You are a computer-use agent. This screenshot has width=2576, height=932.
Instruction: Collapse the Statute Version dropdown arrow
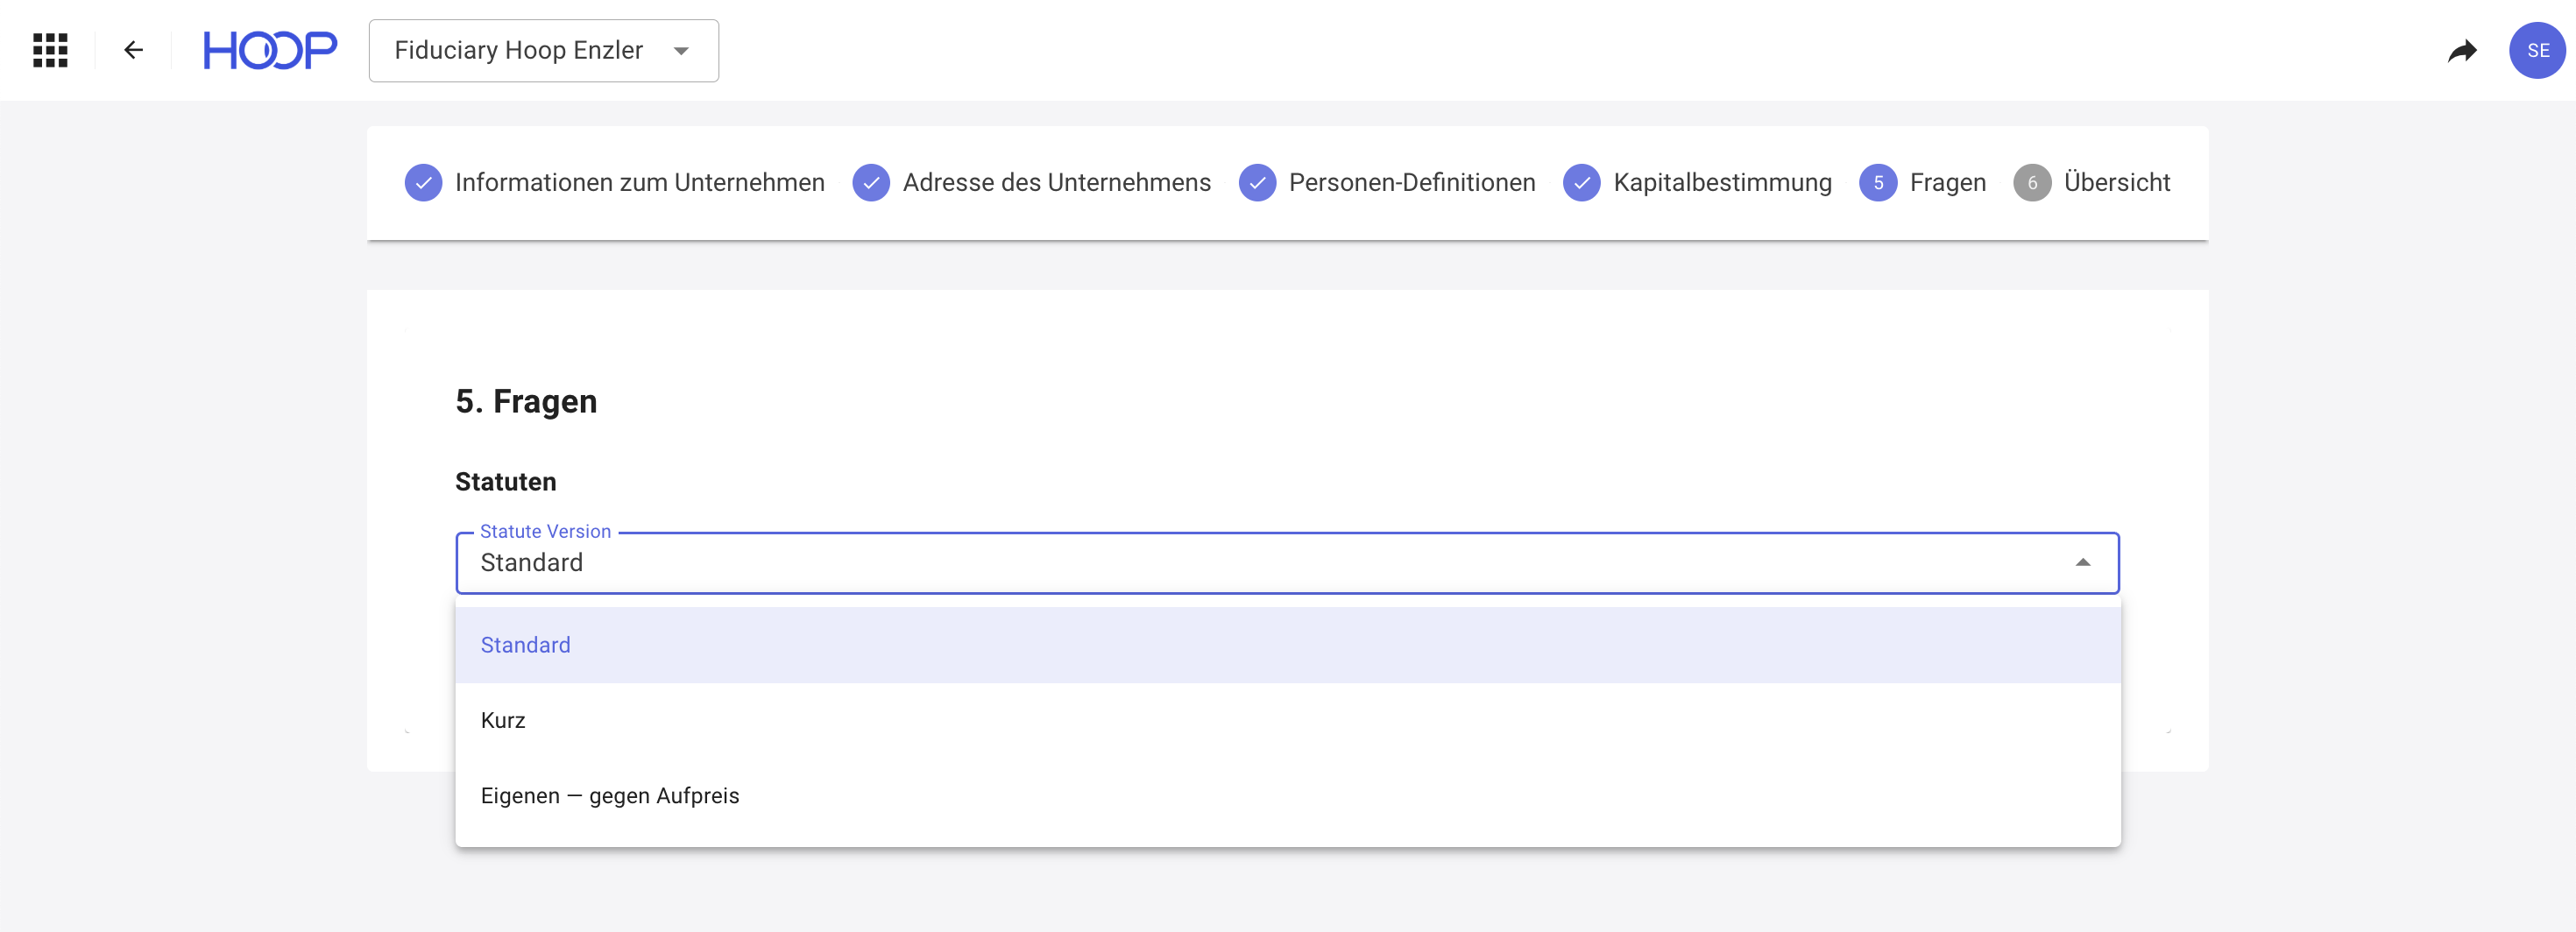(2082, 563)
